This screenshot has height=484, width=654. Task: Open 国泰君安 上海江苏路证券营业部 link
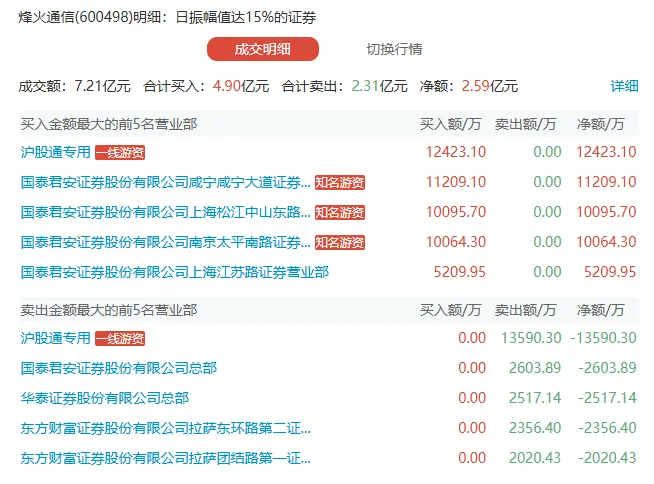click(175, 272)
